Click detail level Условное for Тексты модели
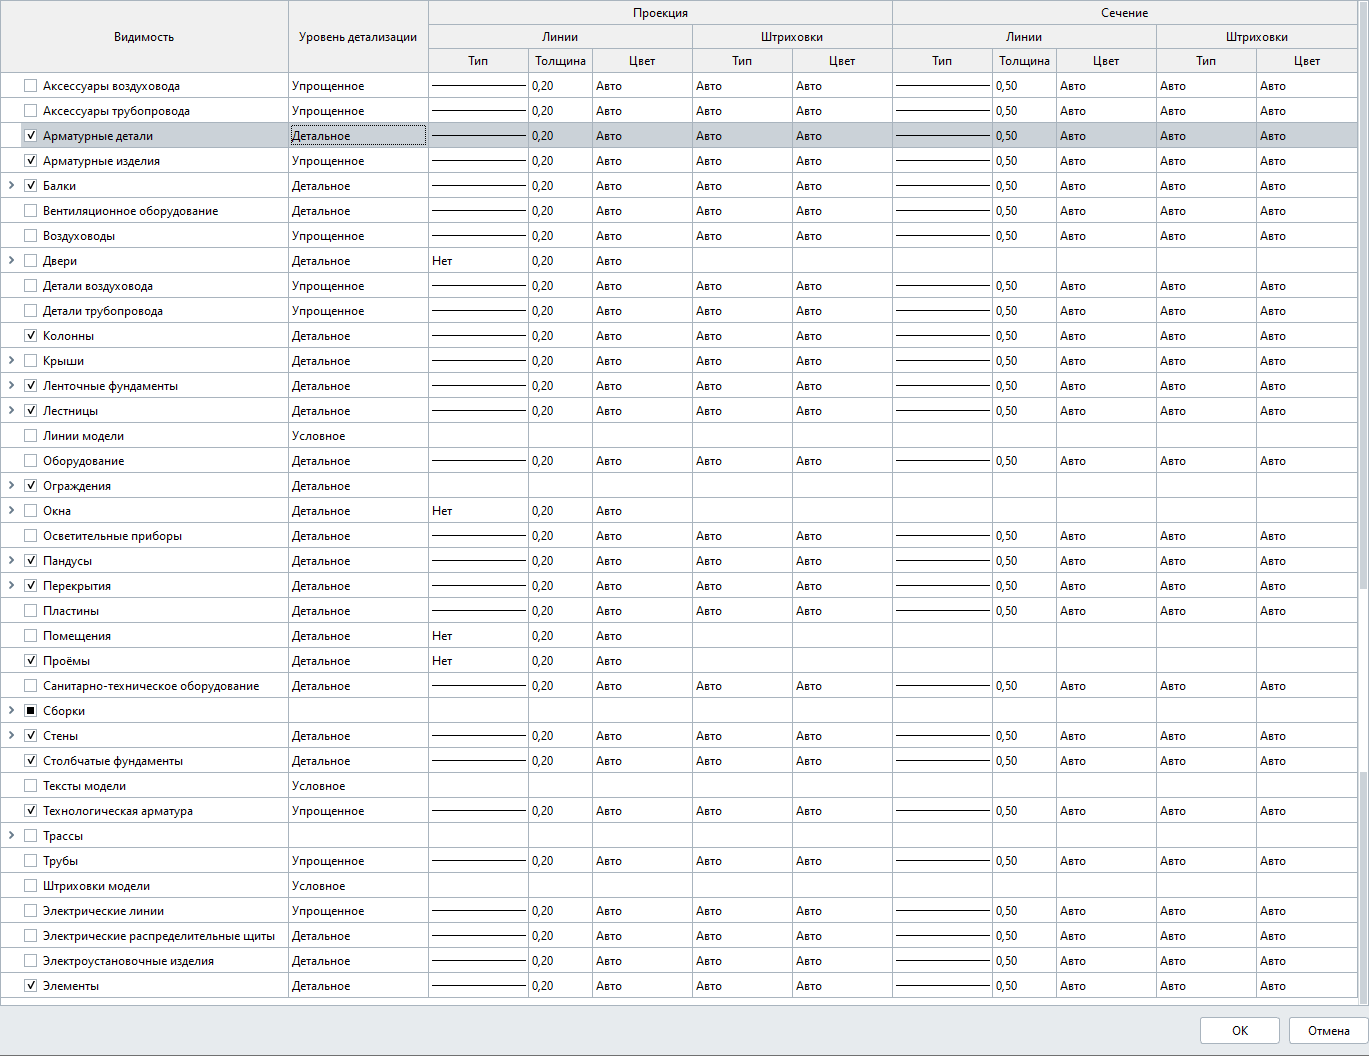Viewport: 1369px width, 1056px height. click(x=358, y=786)
